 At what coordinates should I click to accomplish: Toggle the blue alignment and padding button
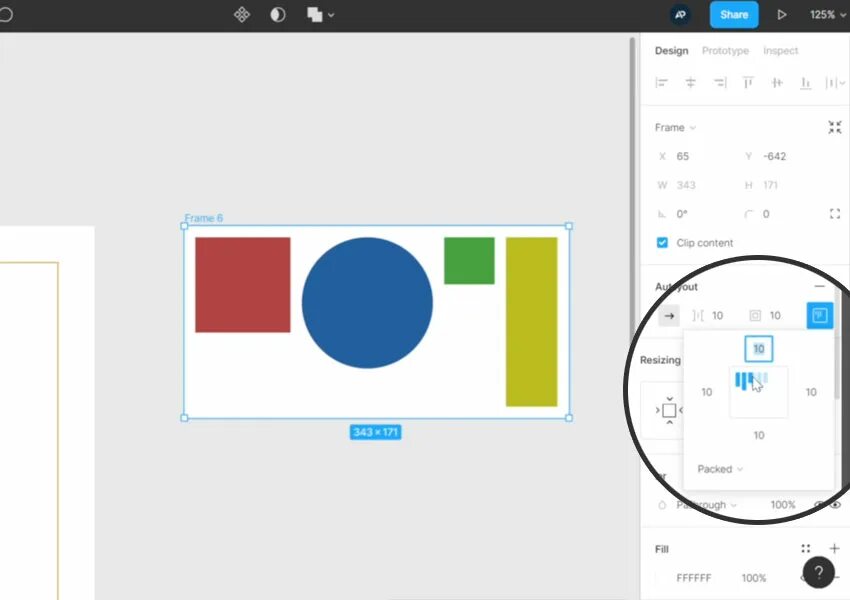tap(820, 315)
